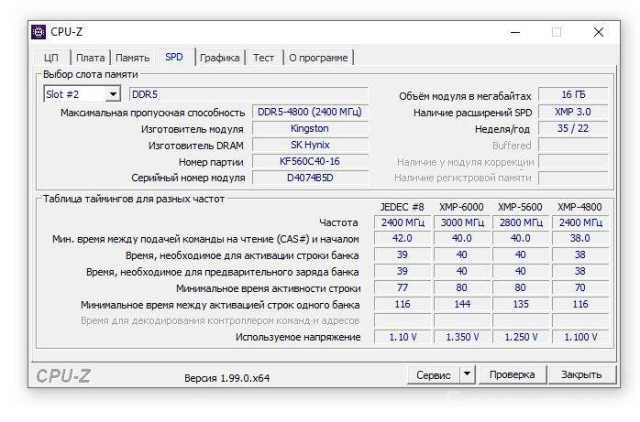Image resolution: width=640 pixels, height=422 pixels.
Task: Open the dropdown arrow beside Сервис
Action: point(467,375)
